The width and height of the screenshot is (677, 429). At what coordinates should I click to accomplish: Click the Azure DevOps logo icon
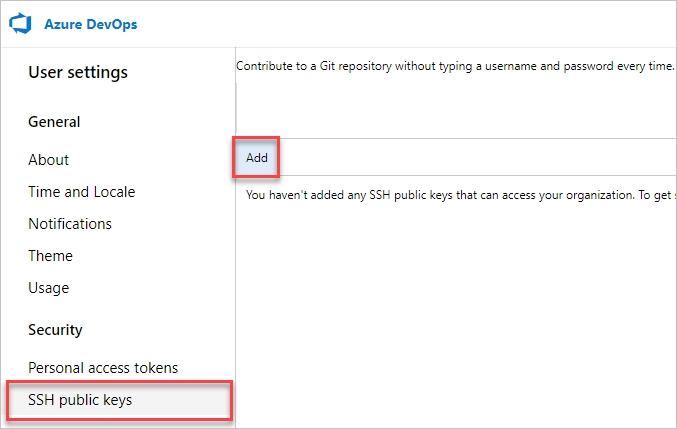tap(20, 24)
